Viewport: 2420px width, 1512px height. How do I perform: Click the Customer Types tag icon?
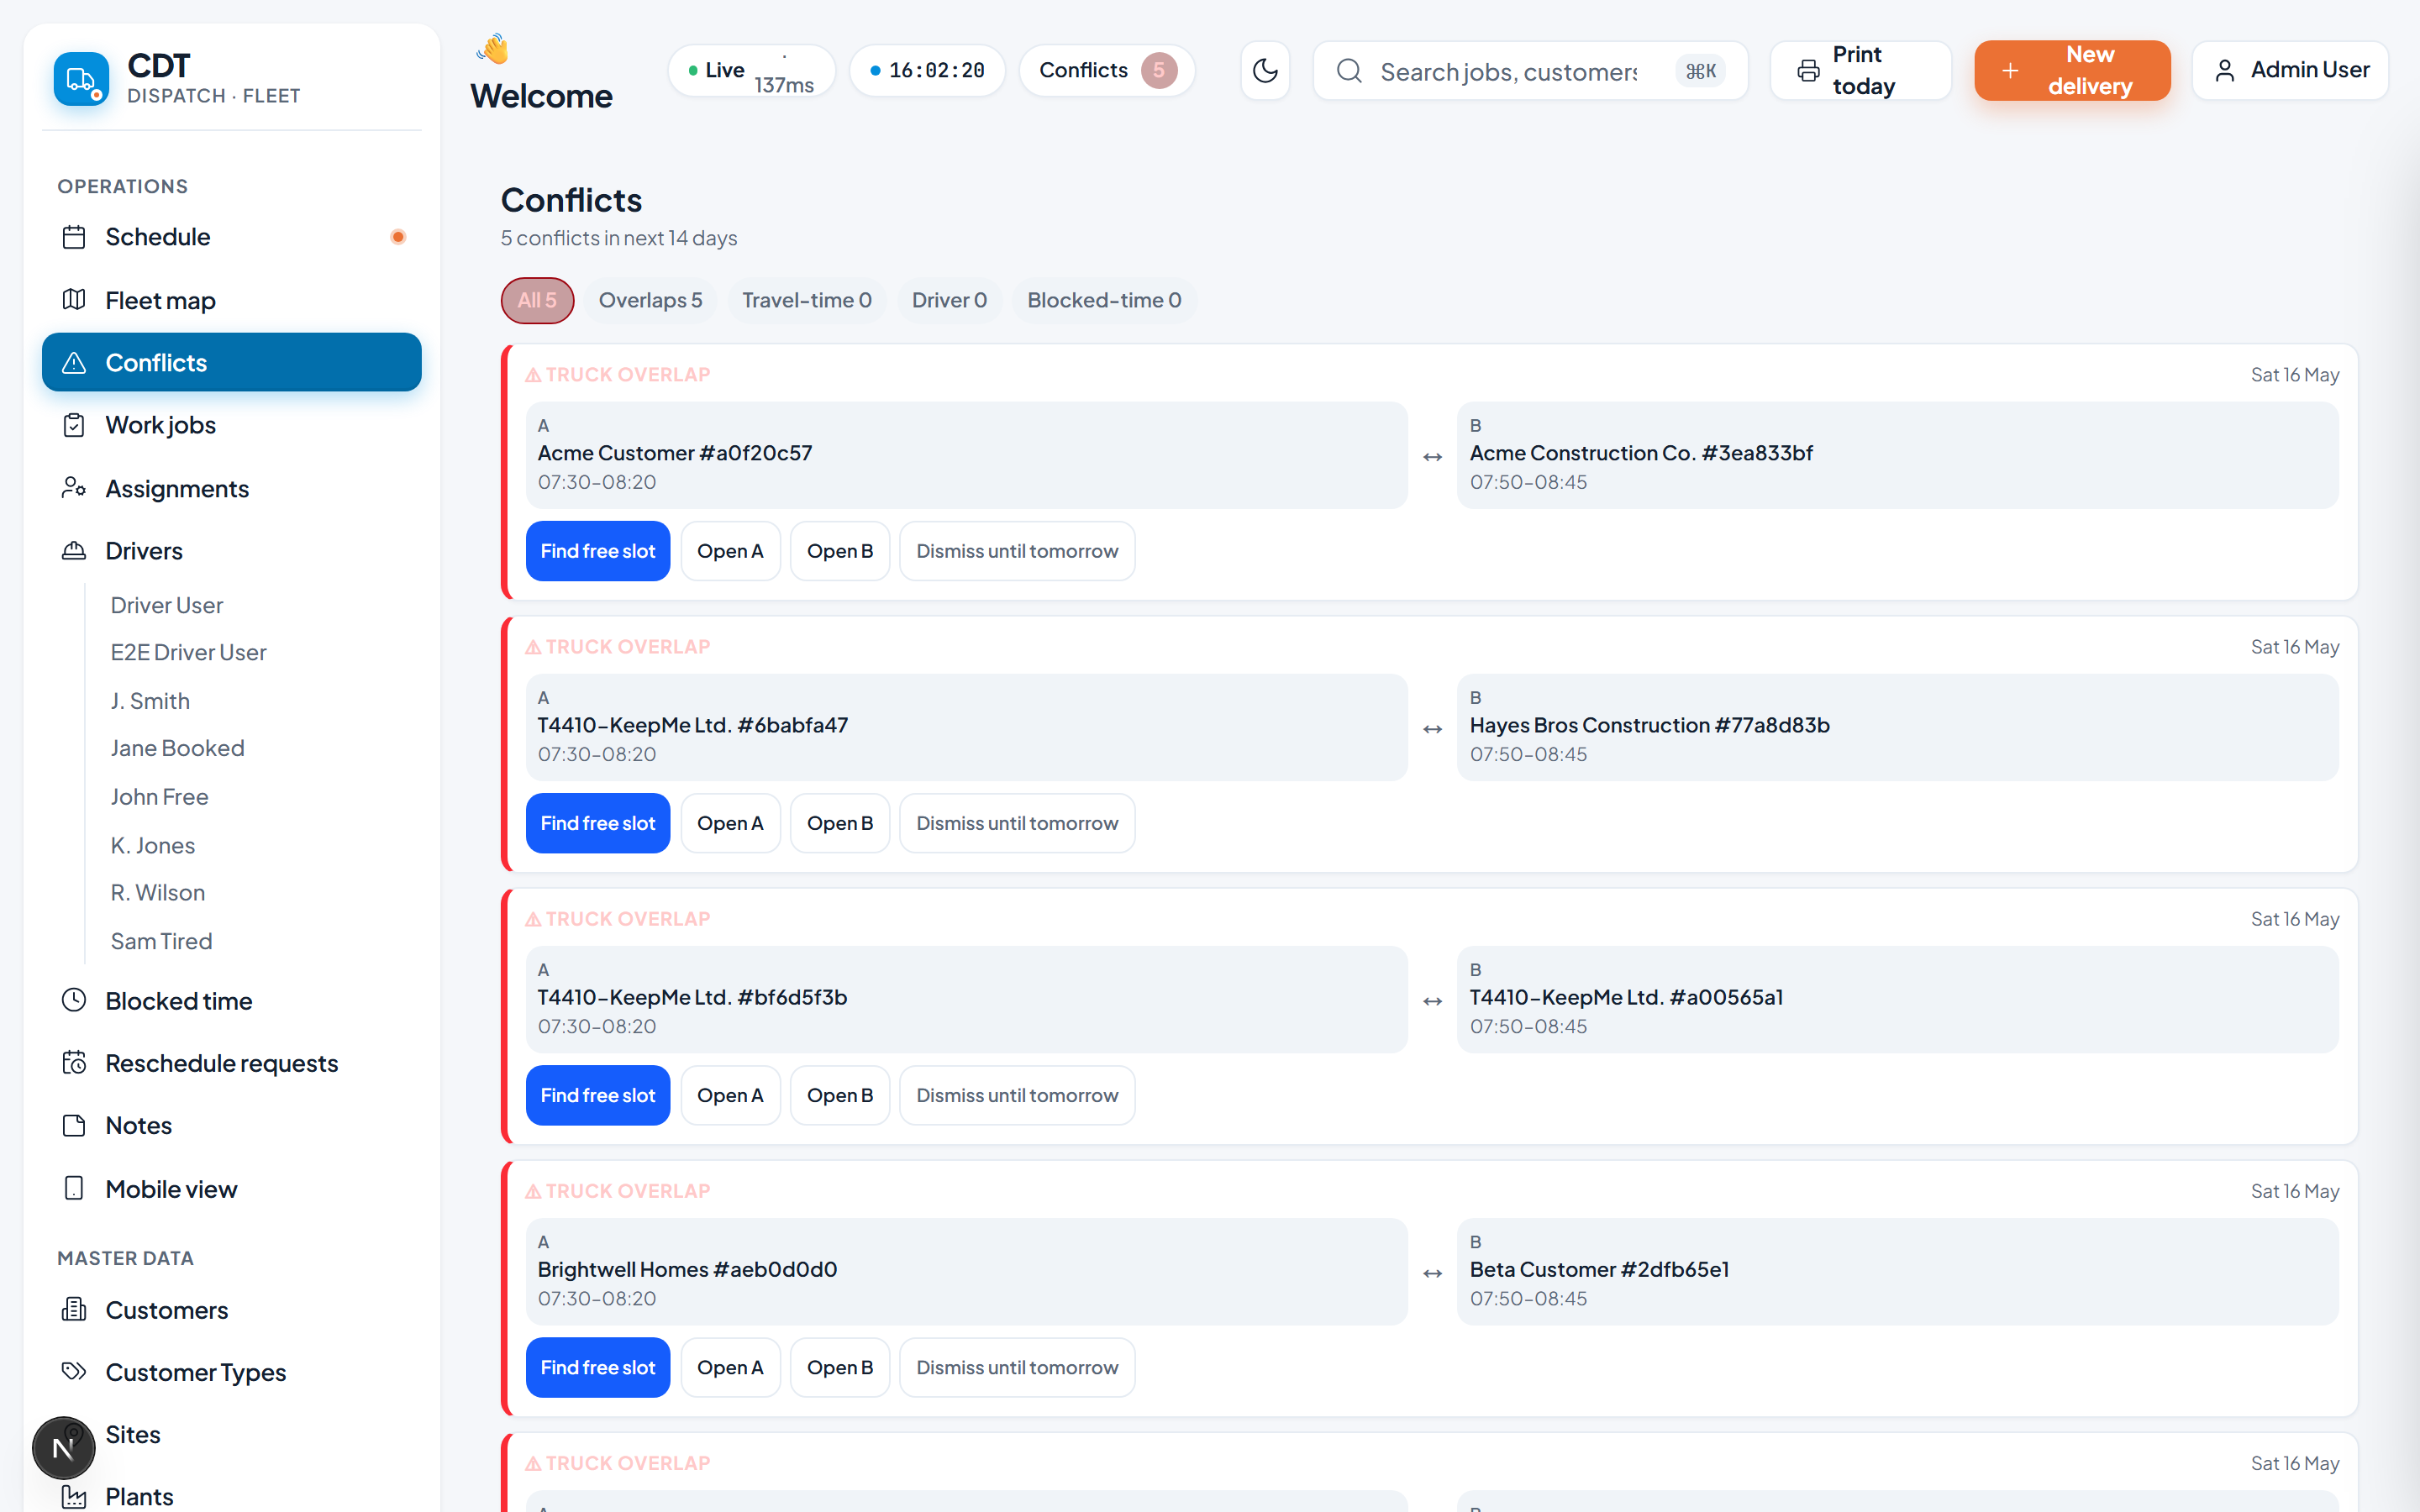pos(74,1372)
